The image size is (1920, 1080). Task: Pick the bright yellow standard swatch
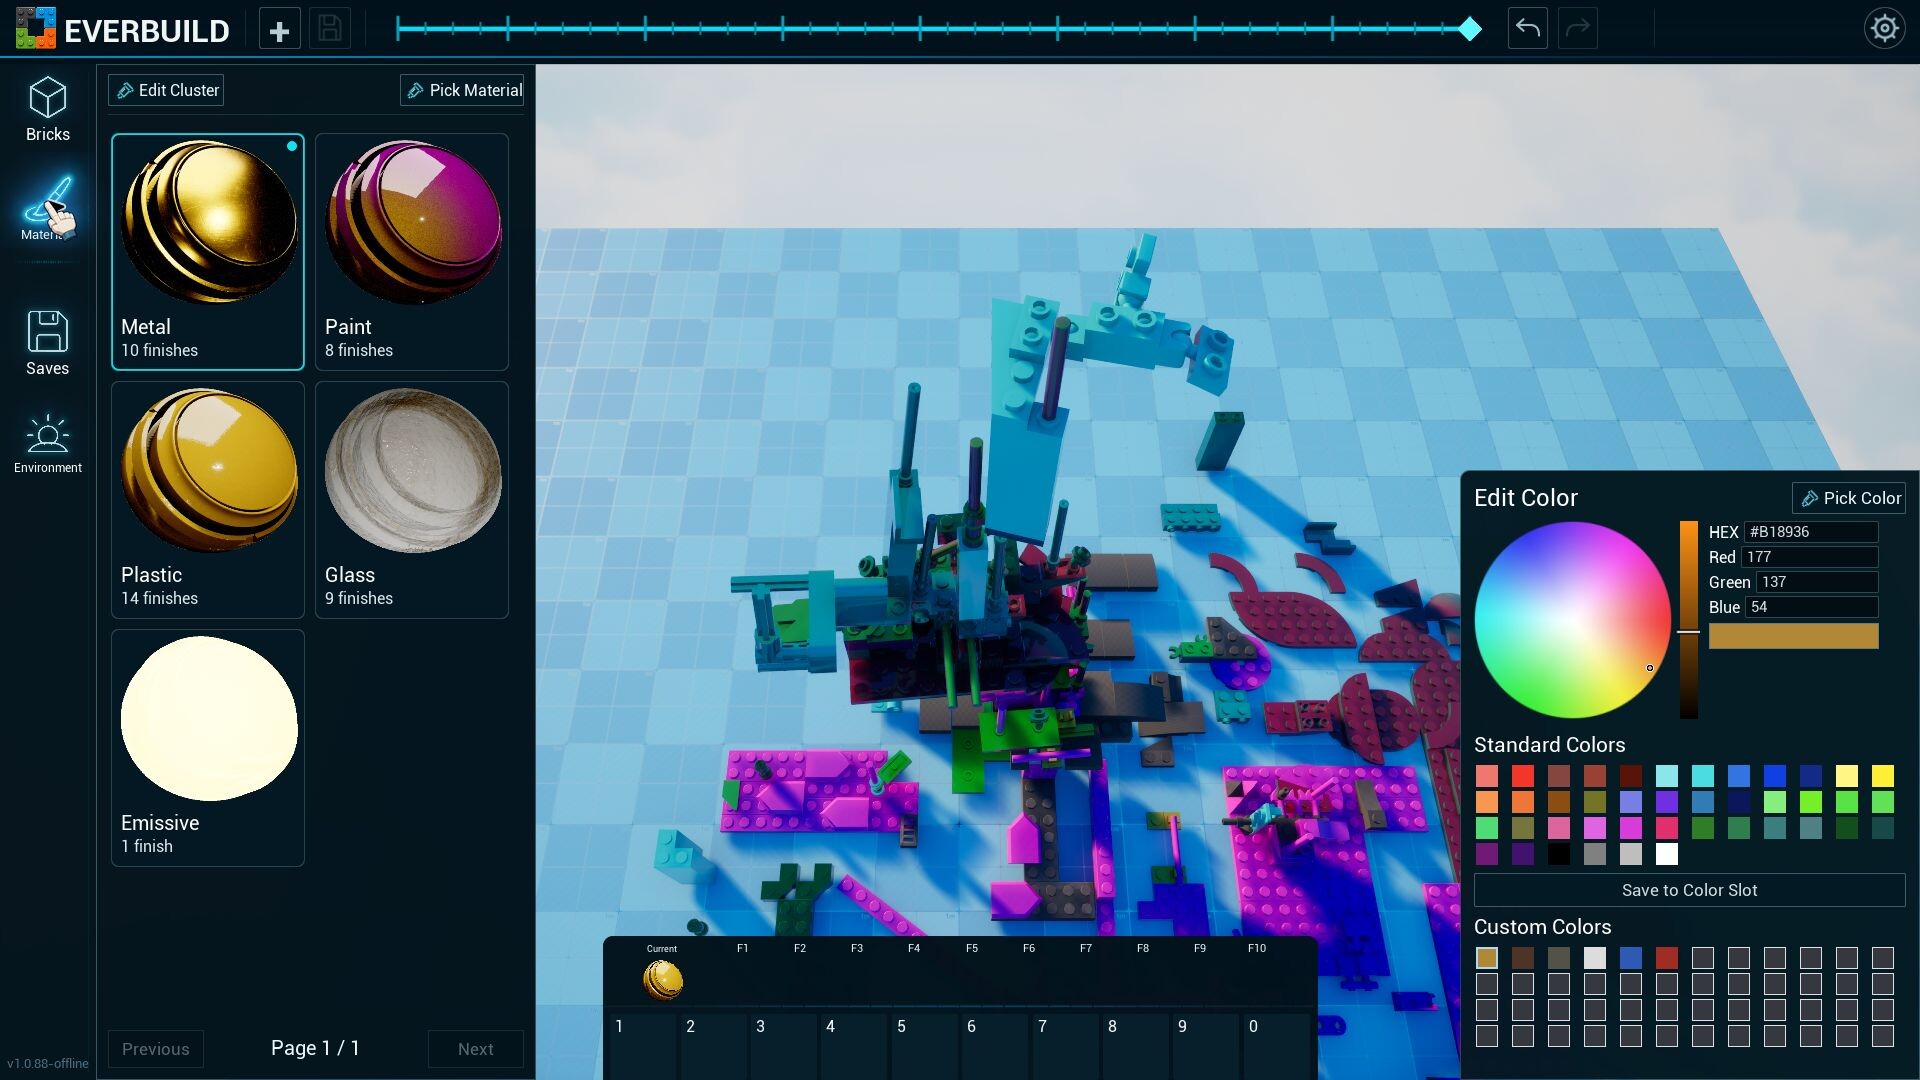coord(1883,776)
